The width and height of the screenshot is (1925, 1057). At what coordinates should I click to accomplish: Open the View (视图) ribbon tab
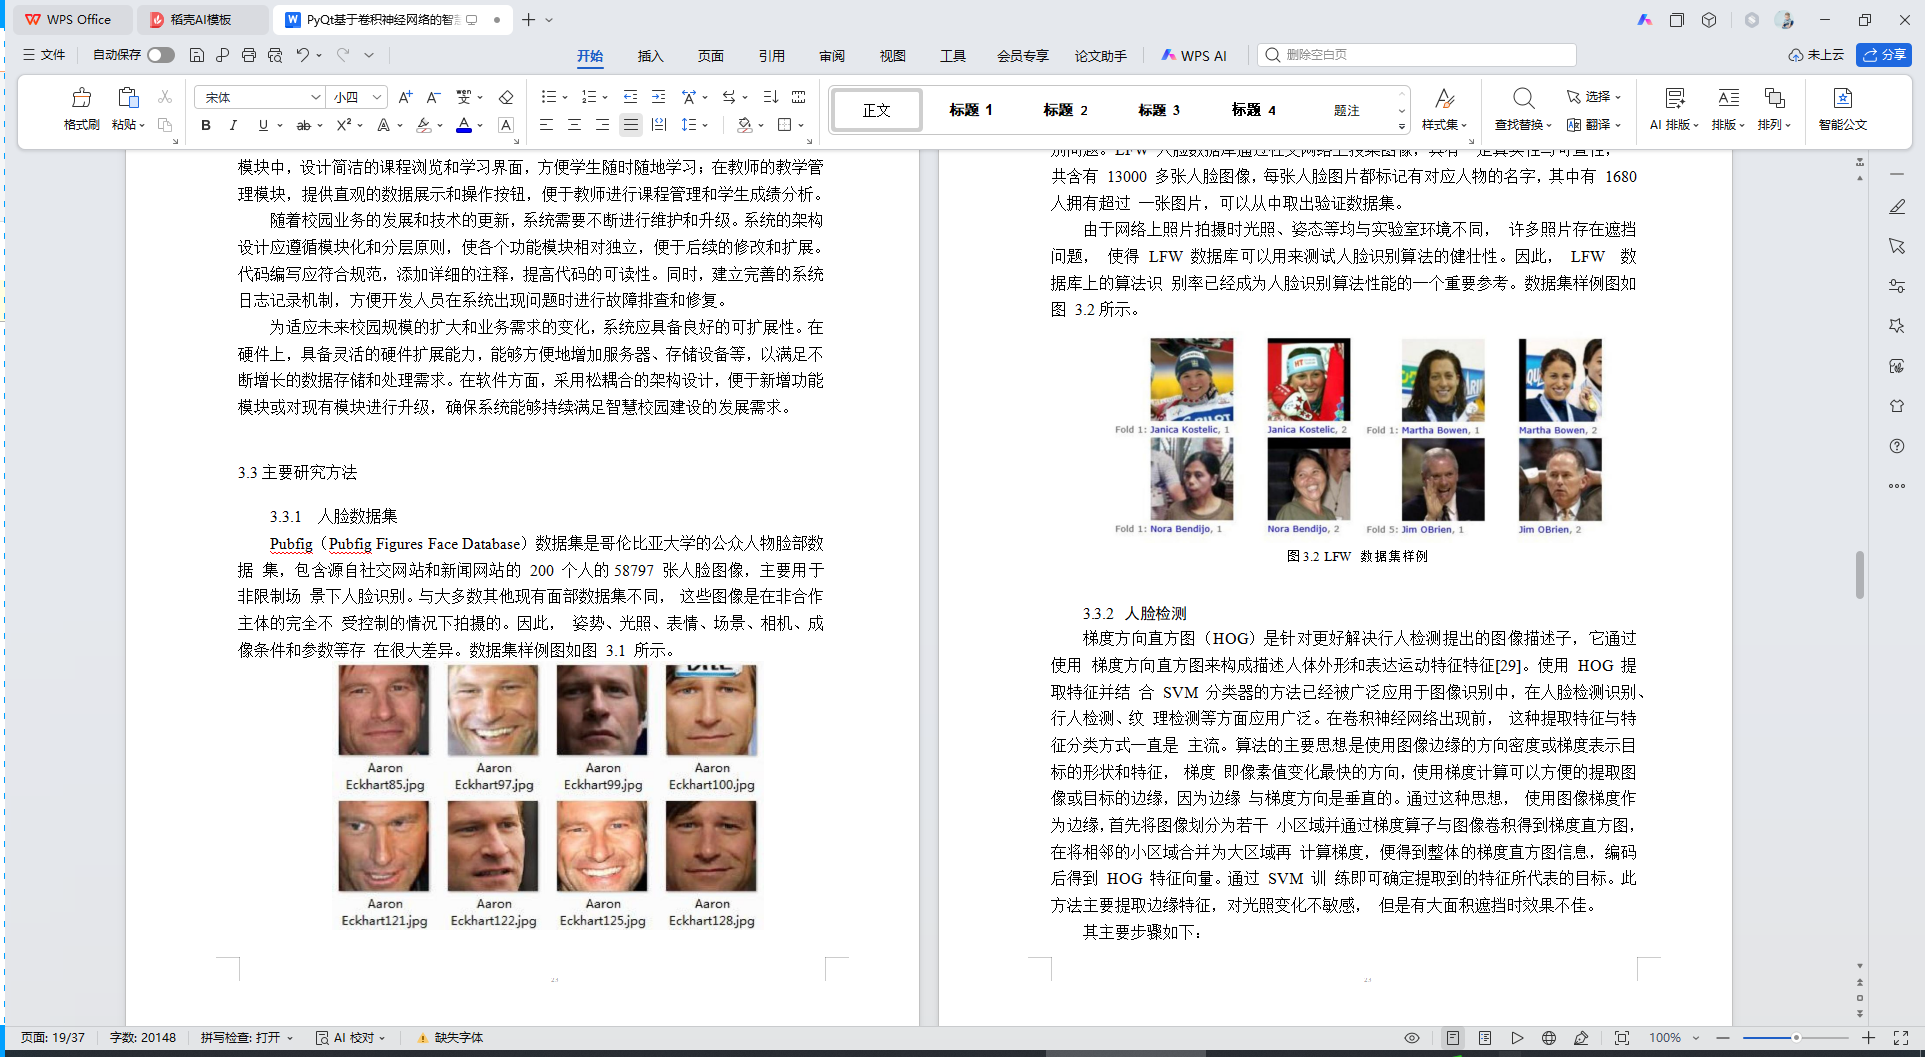[892, 56]
